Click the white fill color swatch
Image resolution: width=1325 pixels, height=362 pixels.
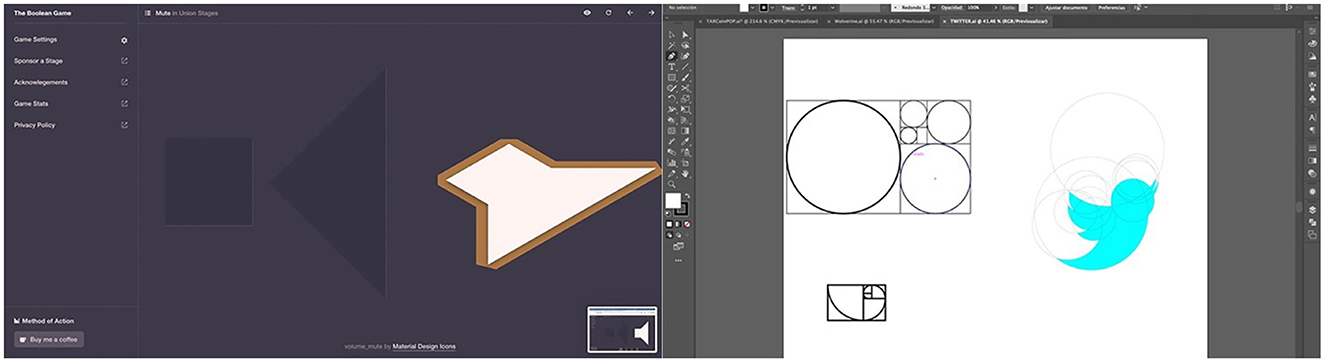point(674,201)
